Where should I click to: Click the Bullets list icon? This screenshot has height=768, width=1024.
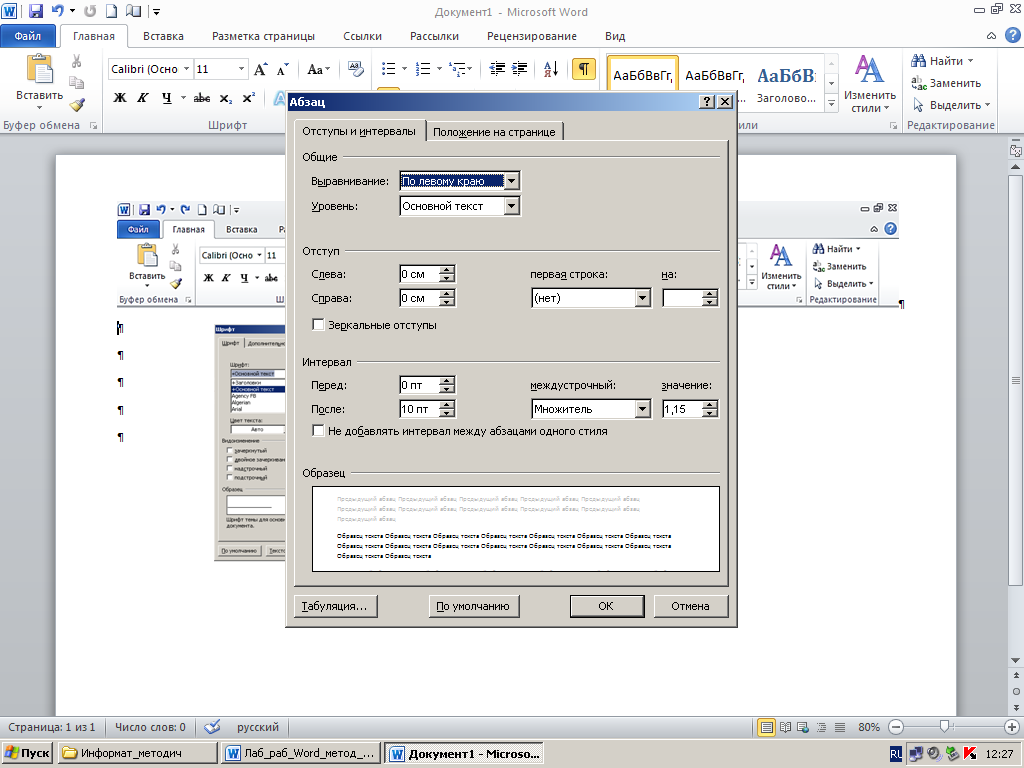coord(389,69)
